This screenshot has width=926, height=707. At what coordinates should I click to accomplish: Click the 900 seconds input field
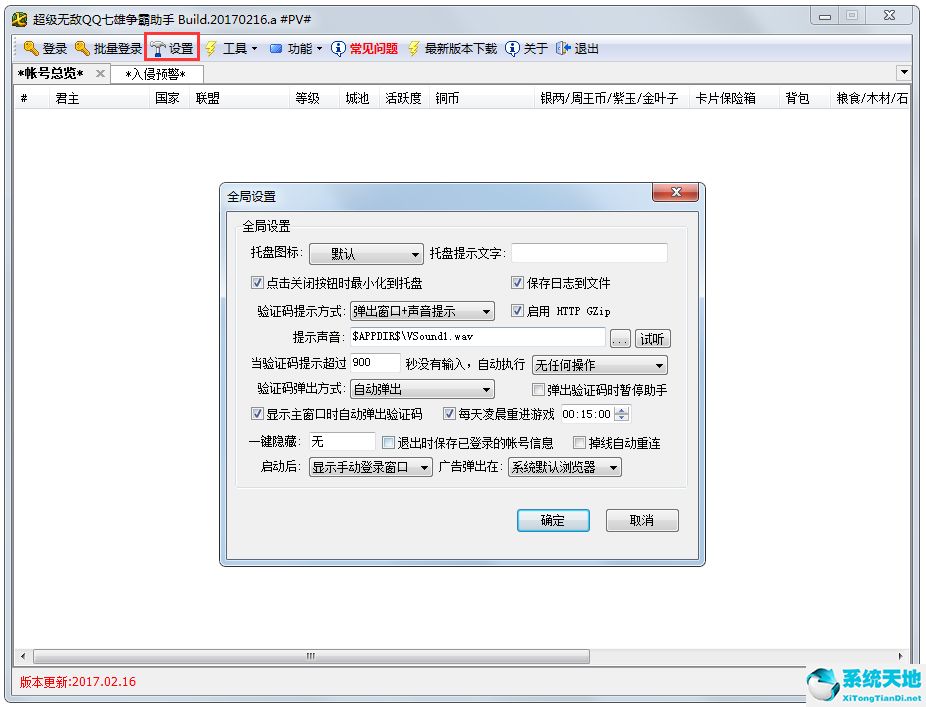pos(376,363)
